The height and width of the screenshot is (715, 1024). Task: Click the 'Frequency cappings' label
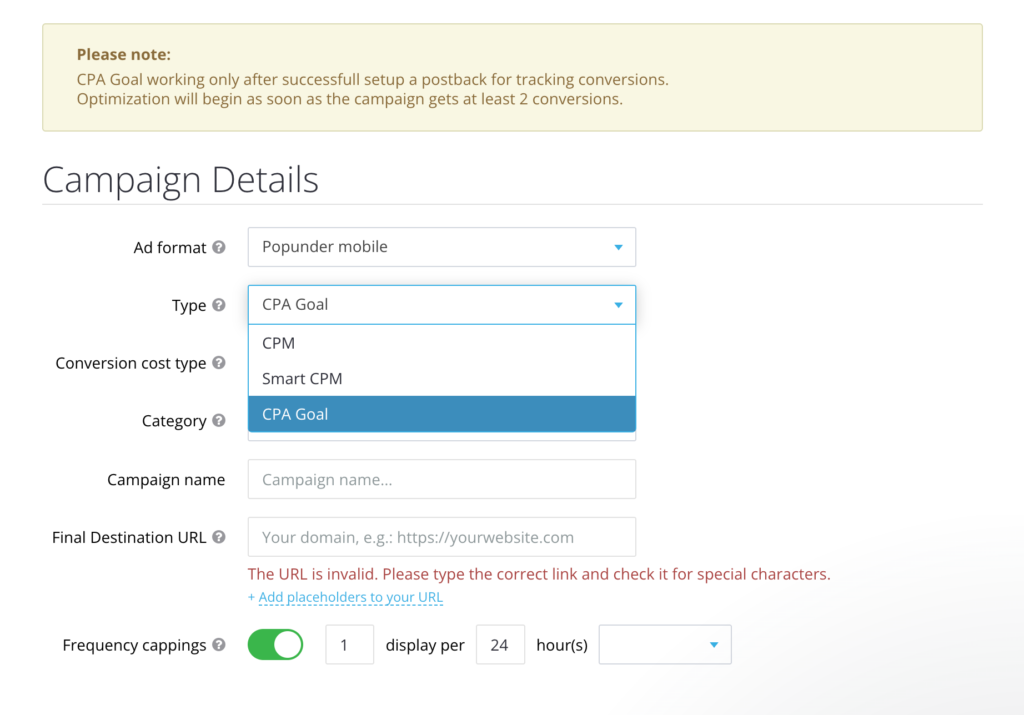135,645
